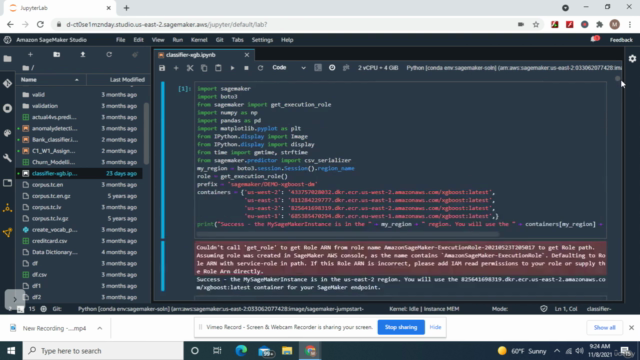Upload files with the upload icon

click(83, 55)
